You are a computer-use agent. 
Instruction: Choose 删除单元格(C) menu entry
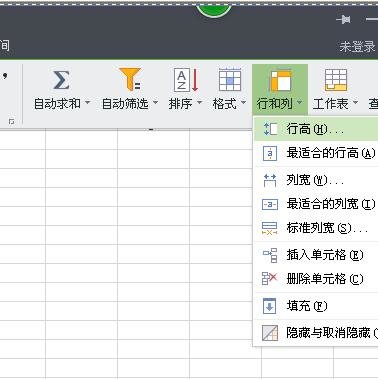point(316,279)
